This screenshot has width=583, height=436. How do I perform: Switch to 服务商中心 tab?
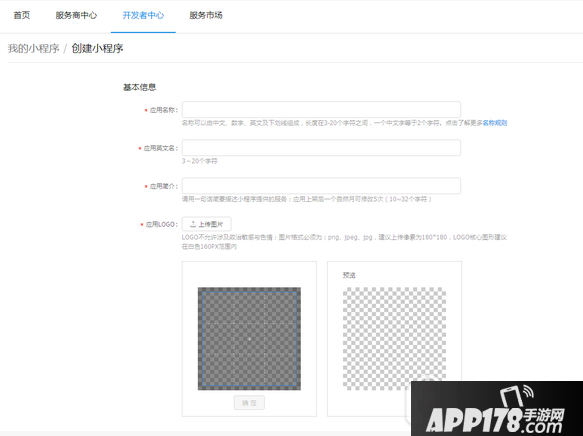pos(76,15)
